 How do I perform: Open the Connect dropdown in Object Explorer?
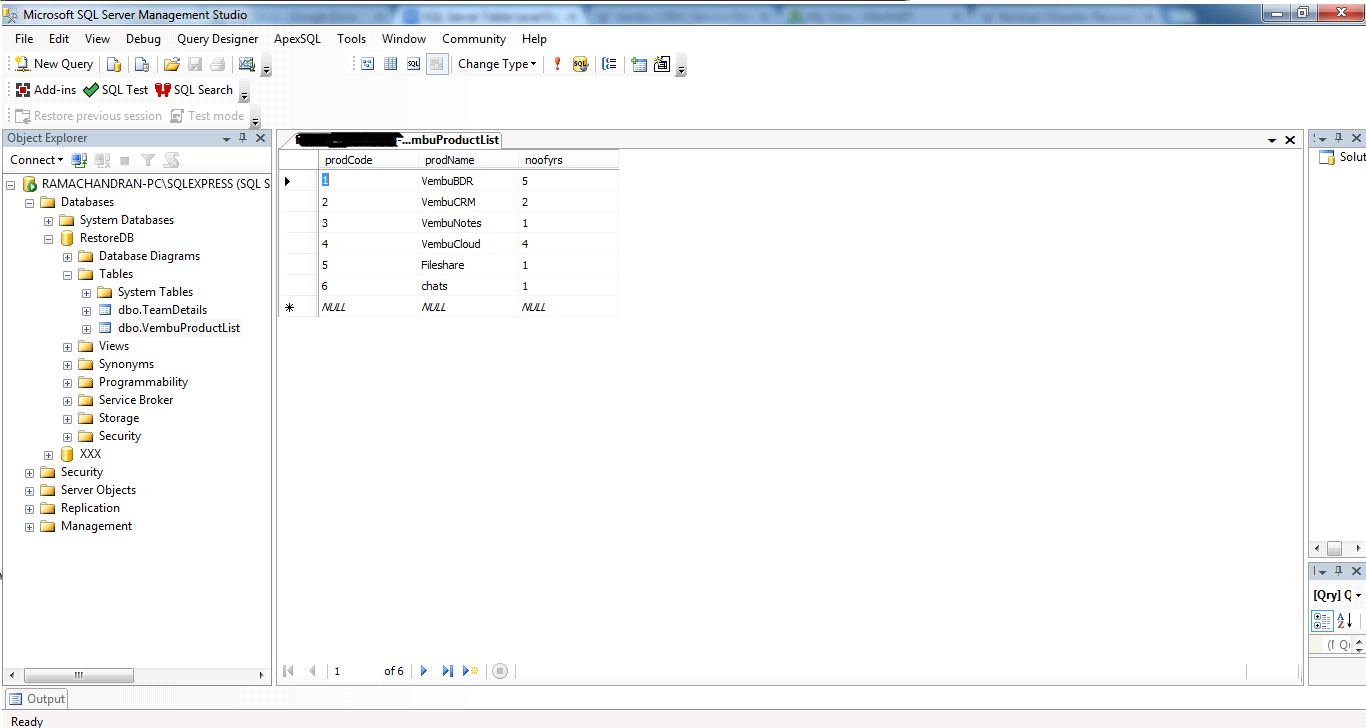pyautogui.click(x=37, y=160)
